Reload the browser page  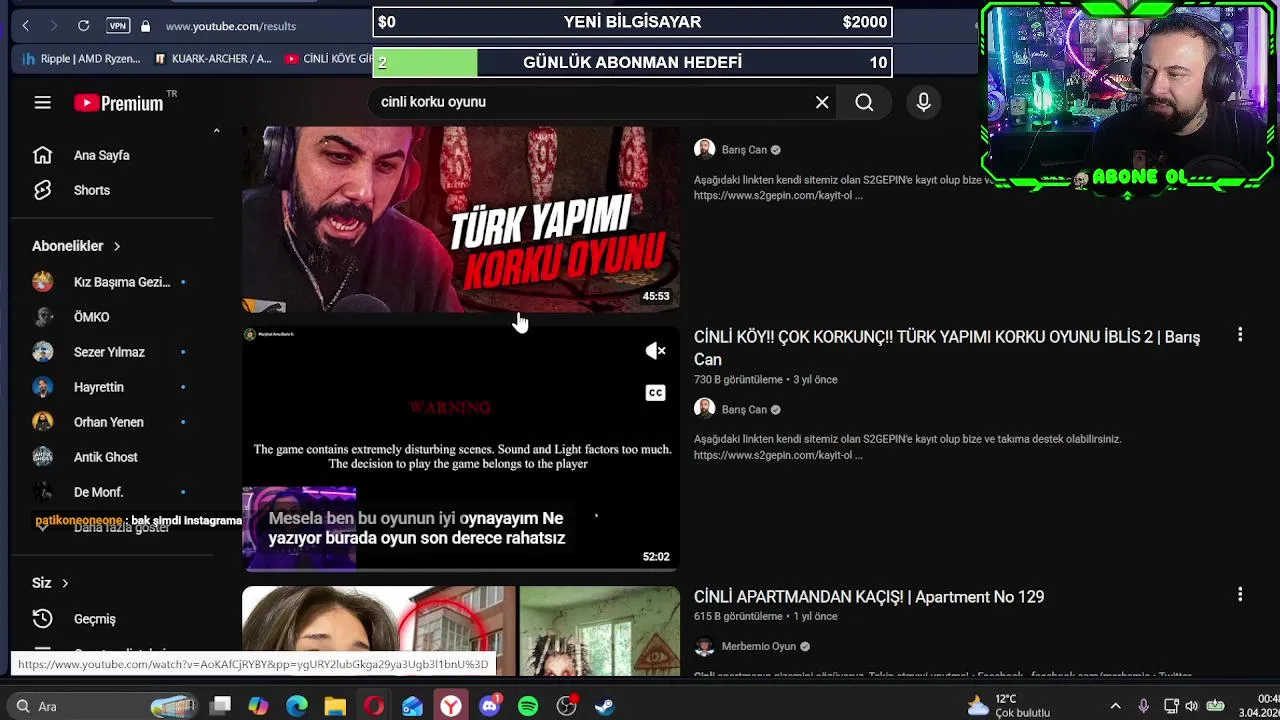(84, 26)
